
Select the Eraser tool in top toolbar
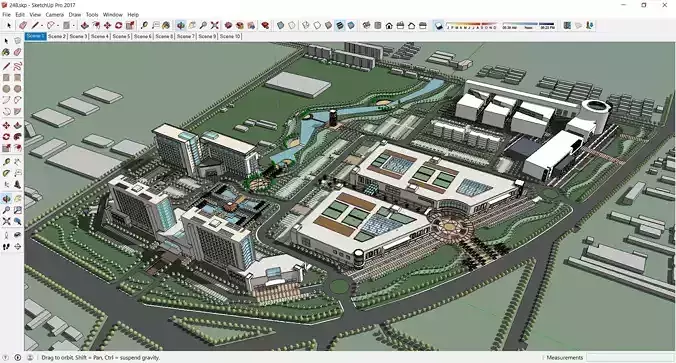(x=23, y=25)
